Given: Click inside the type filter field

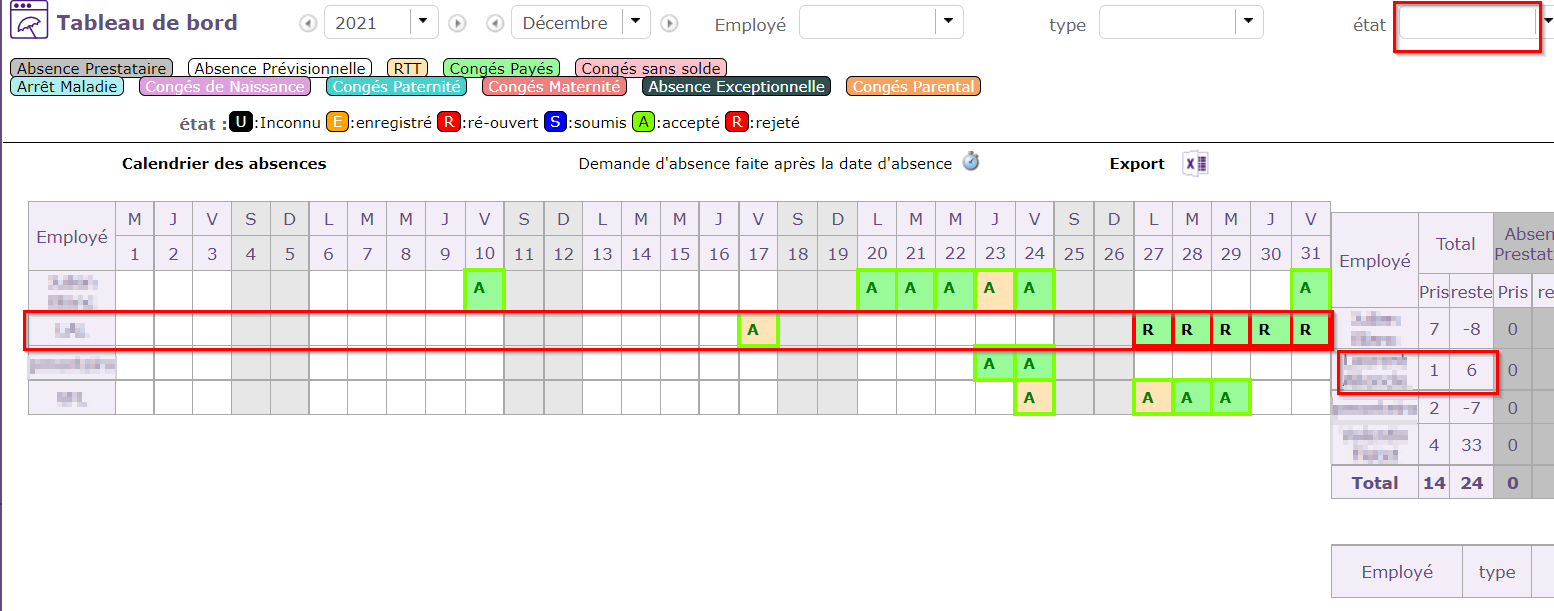Looking at the screenshot, I should 1168,22.
